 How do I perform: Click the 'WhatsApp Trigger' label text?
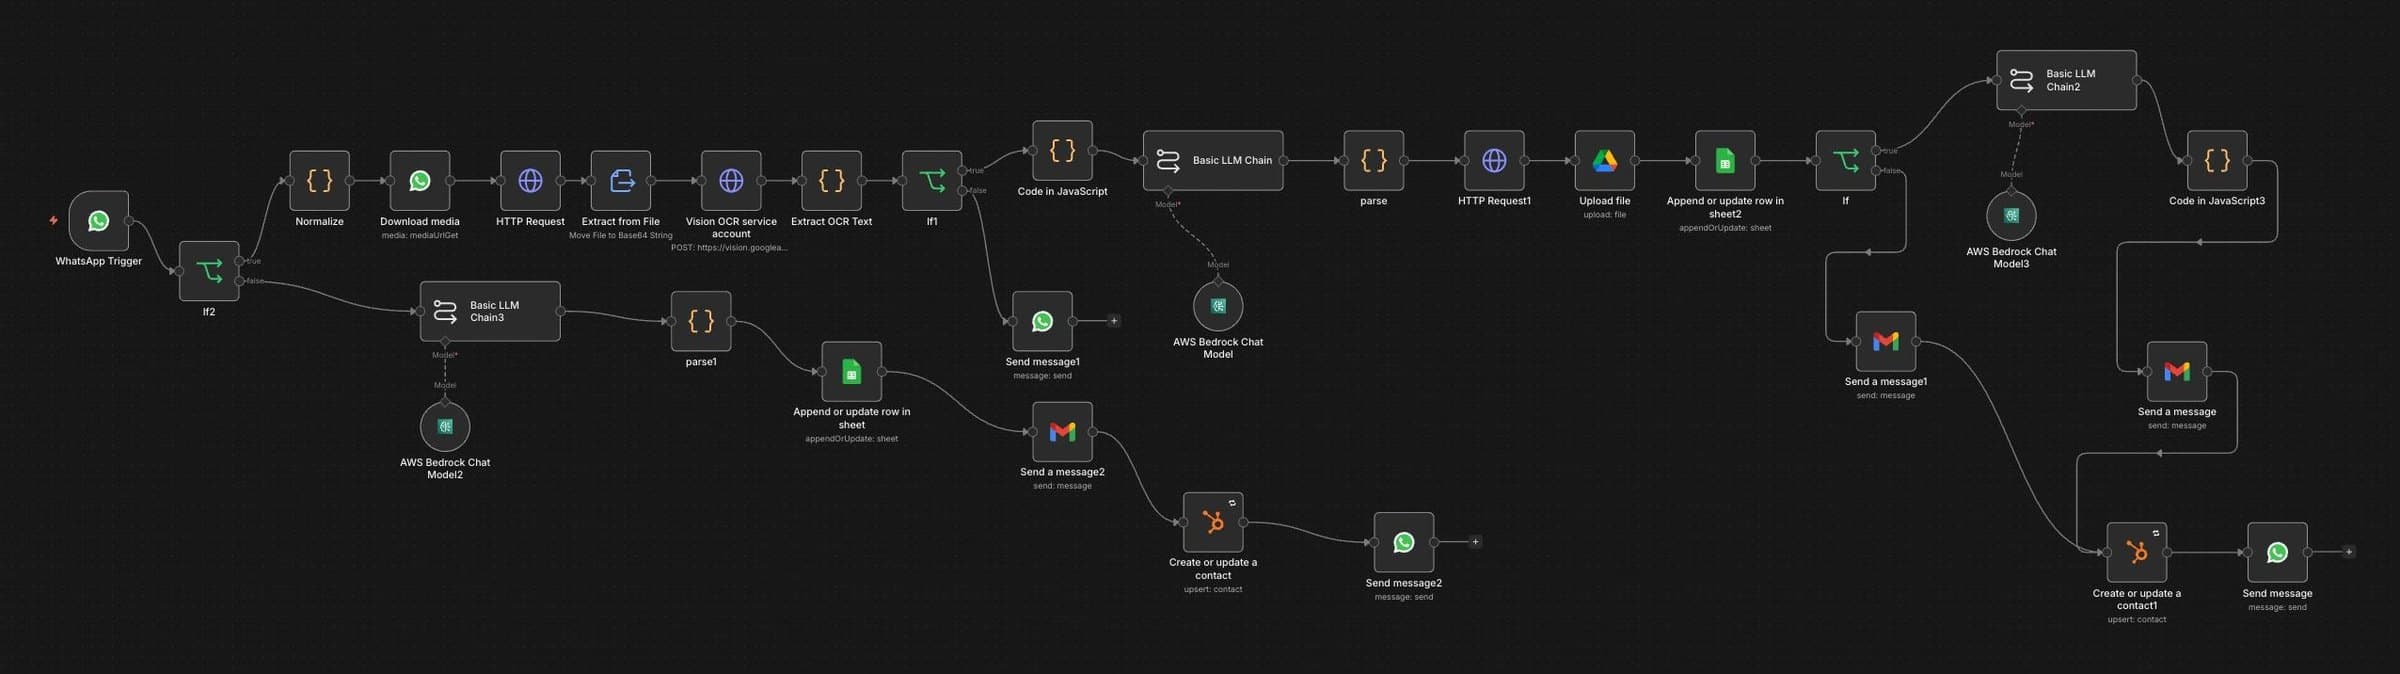tap(98, 262)
